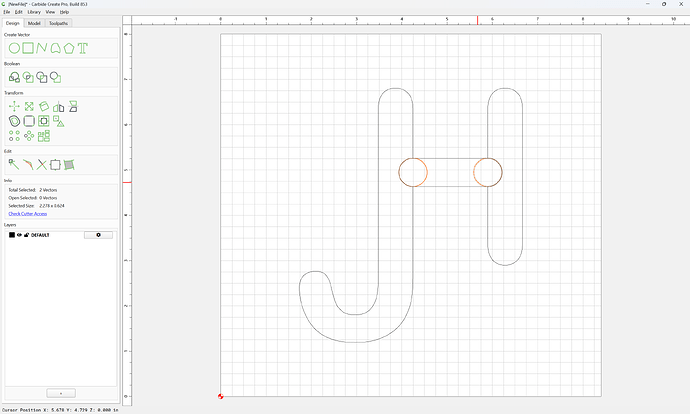Switch to the Model tab
The width and height of the screenshot is (690, 414).
pyautogui.click(x=34, y=23)
